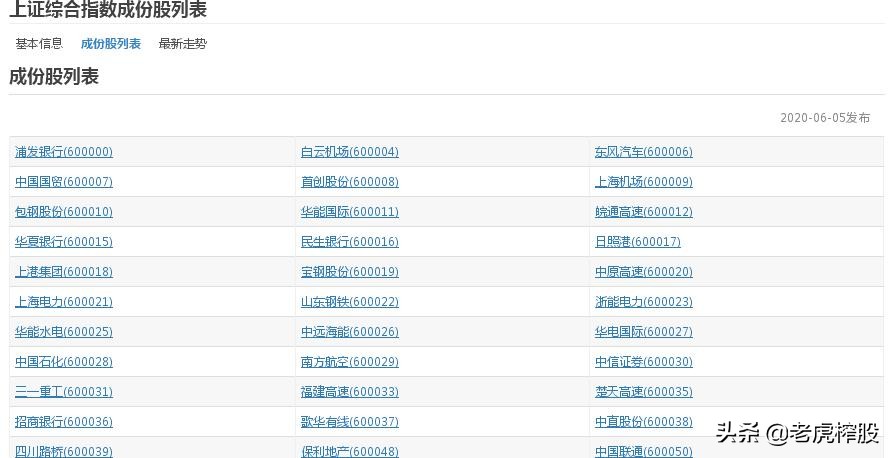Click the 成份股列表 section heading
This screenshot has height=458, width=893.
pyautogui.click(x=54, y=76)
